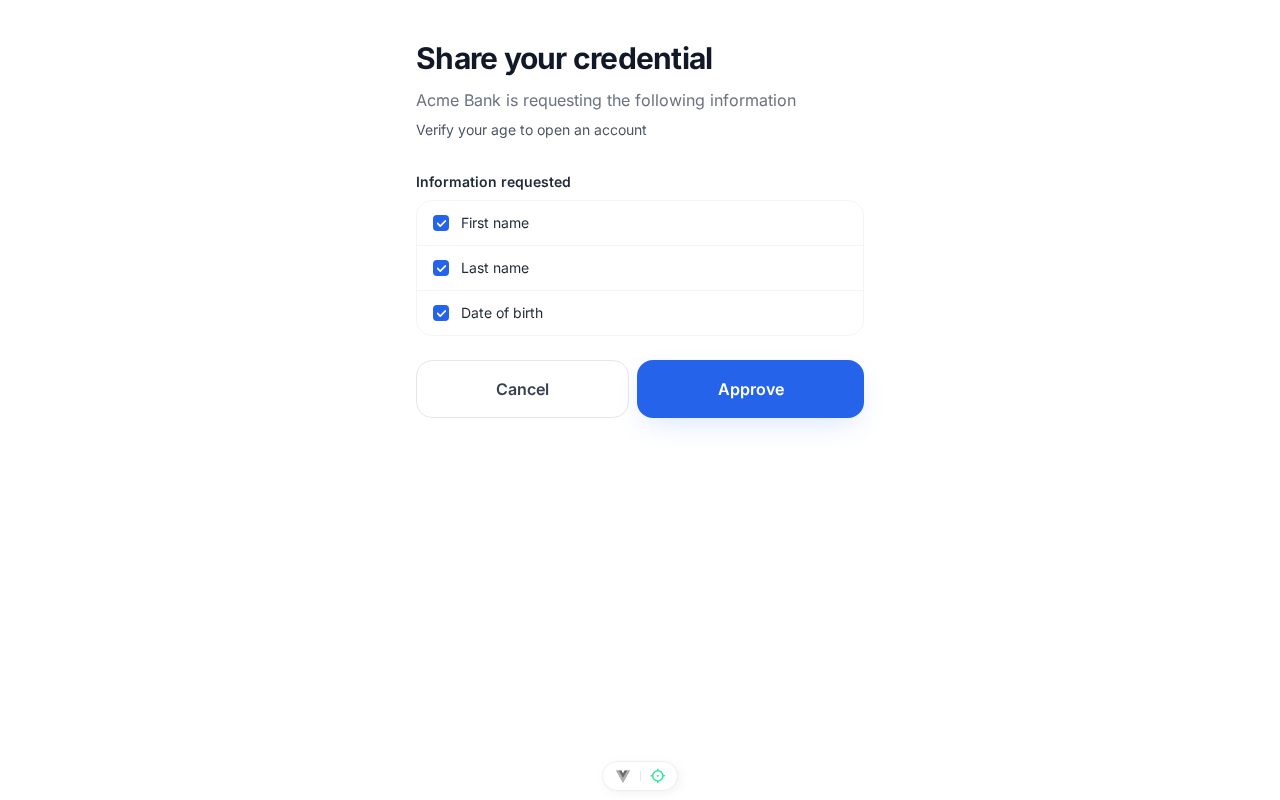Select the First name label text
The width and height of the screenshot is (1280, 800).
click(x=495, y=223)
